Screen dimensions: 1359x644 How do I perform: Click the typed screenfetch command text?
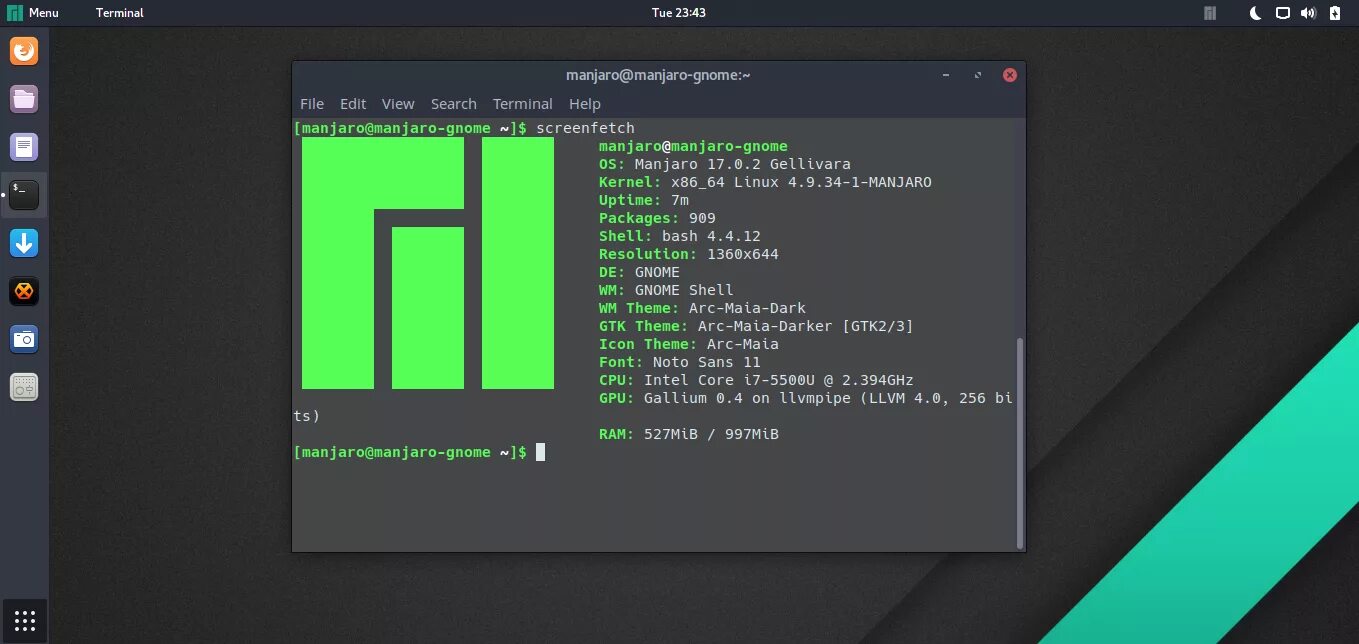pyautogui.click(x=586, y=128)
